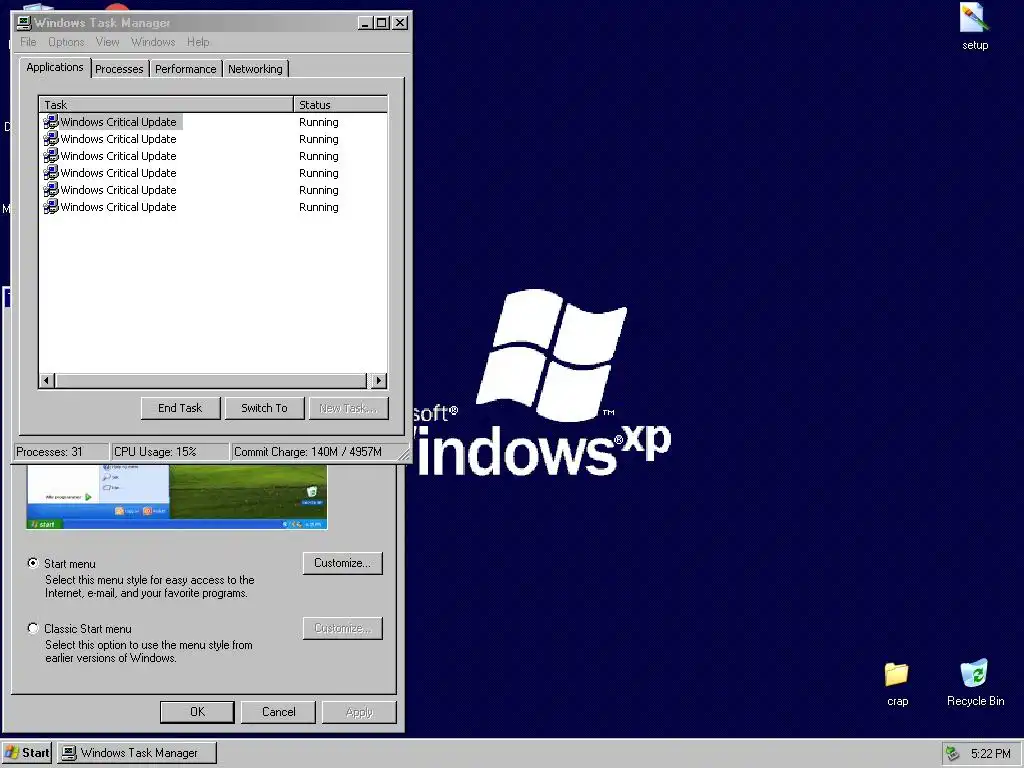Switch to the Networking tab
Screen dimensions: 1024x768
pos(255,69)
